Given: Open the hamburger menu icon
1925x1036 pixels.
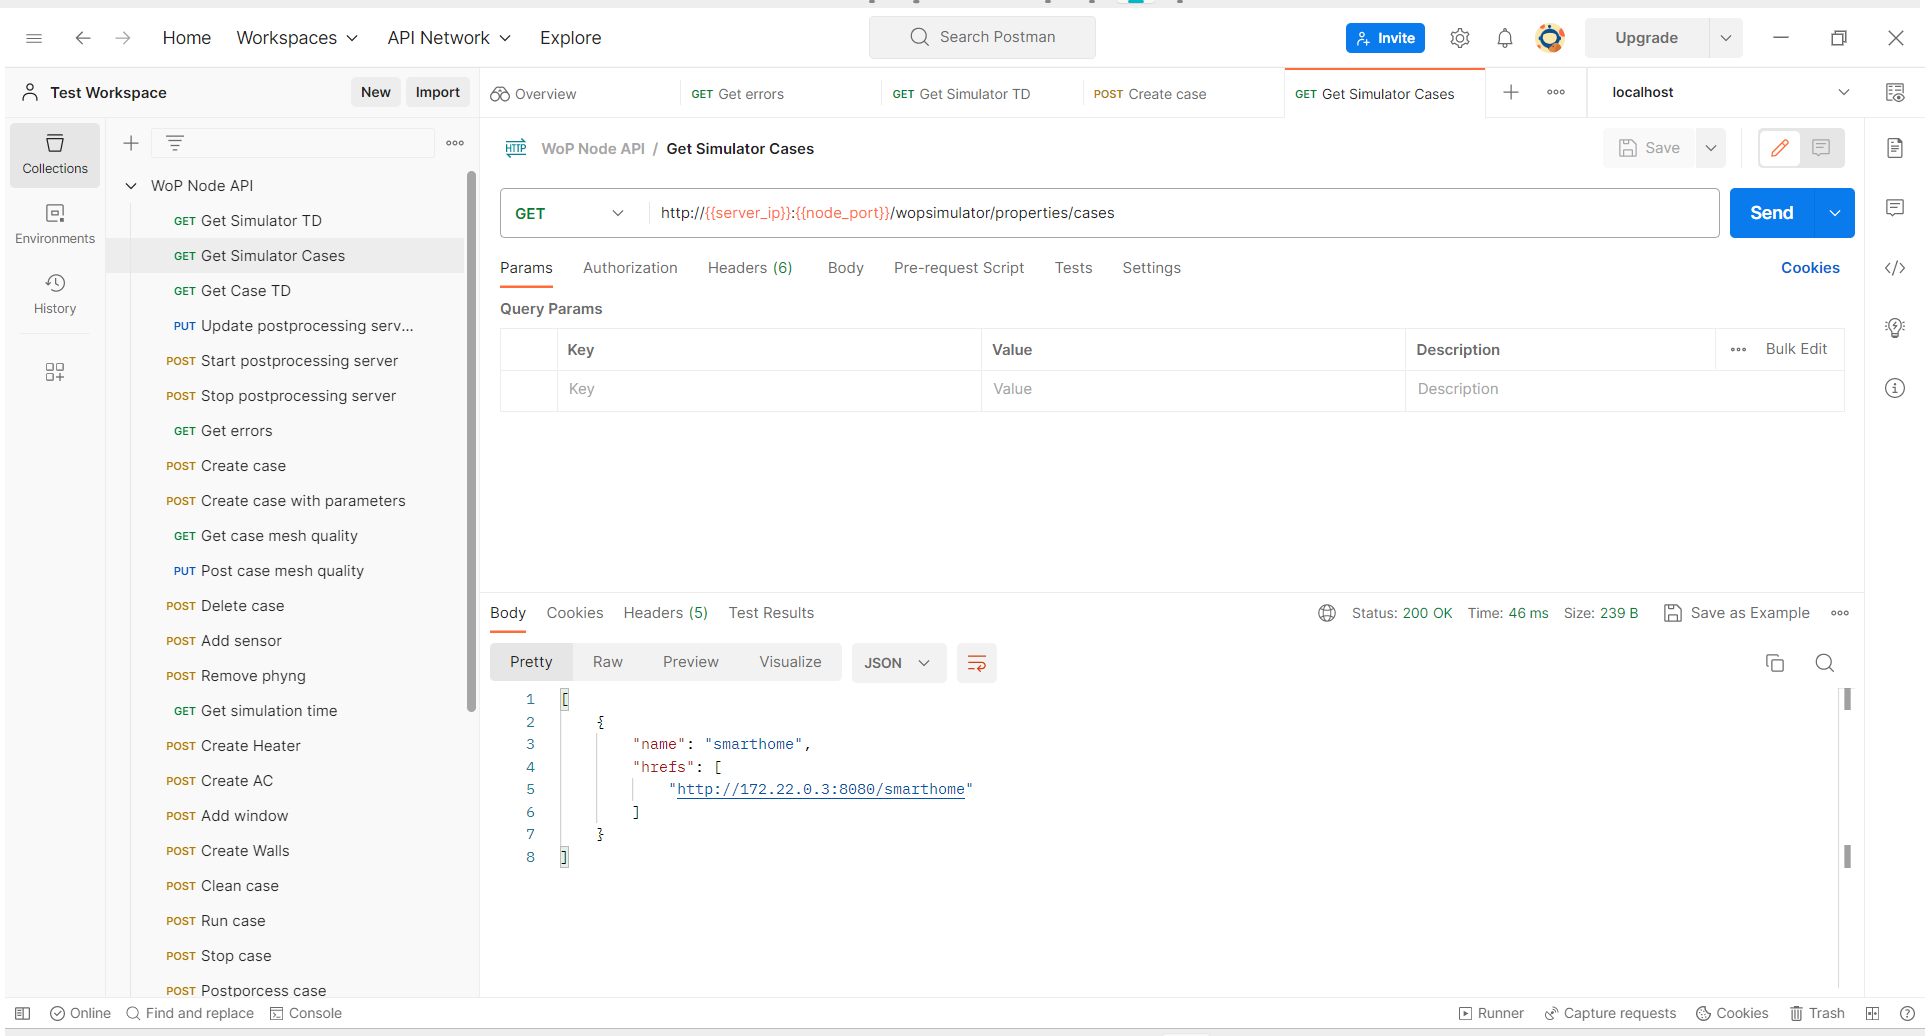Looking at the screenshot, I should 34,38.
